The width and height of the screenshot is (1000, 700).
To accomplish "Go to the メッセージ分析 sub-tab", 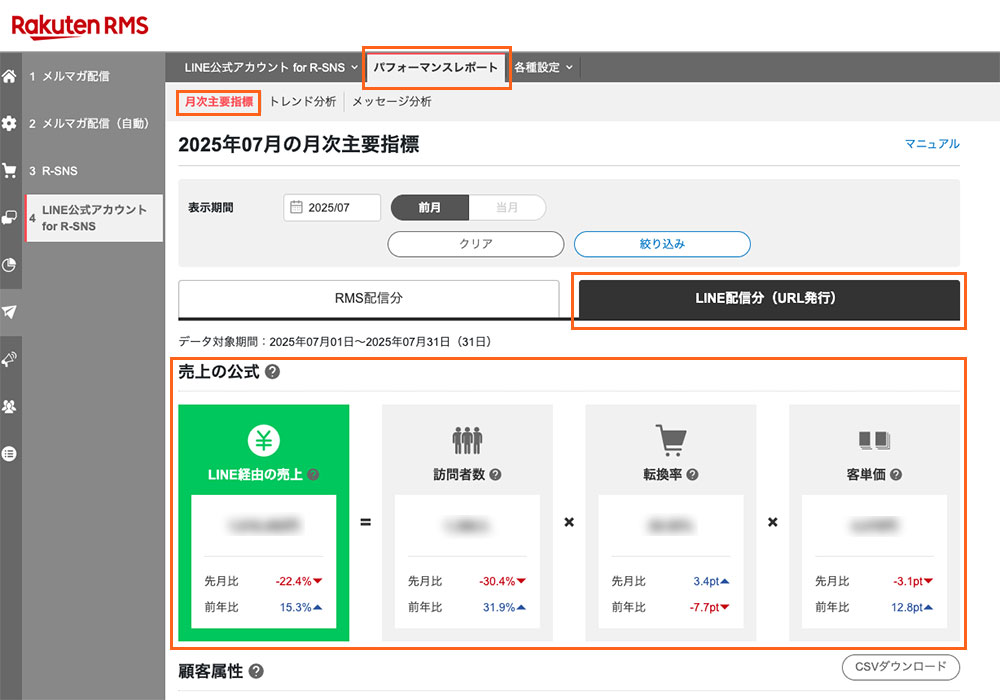I will click(x=392, y=101).
